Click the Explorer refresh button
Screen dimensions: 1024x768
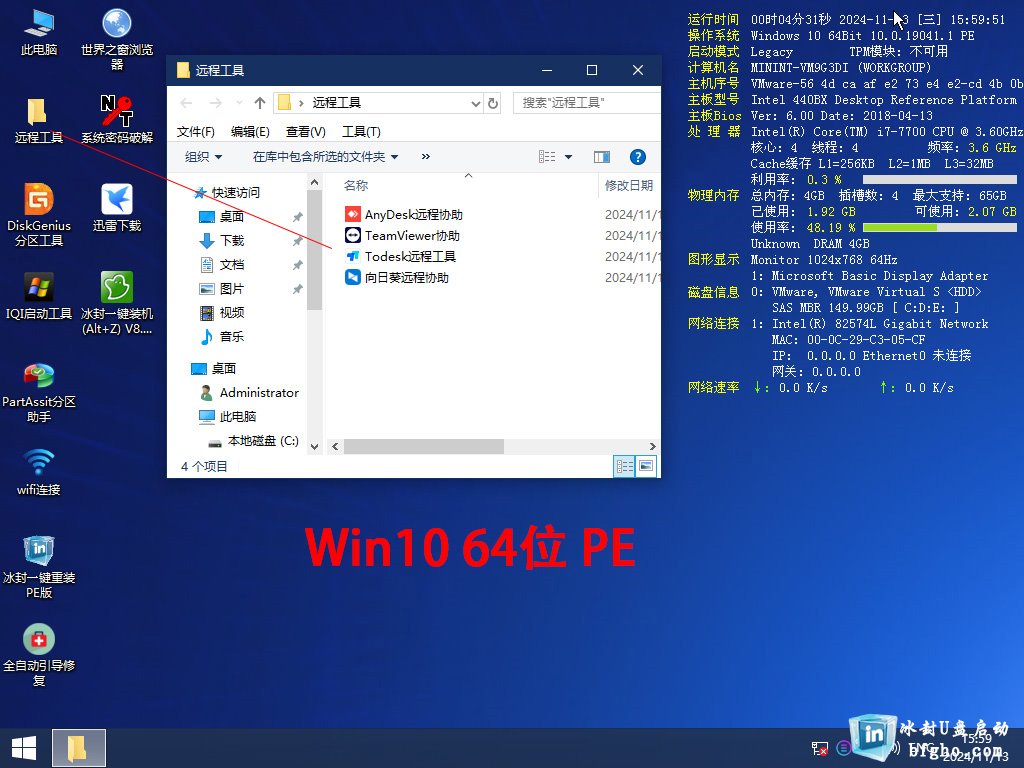point(493,103)
